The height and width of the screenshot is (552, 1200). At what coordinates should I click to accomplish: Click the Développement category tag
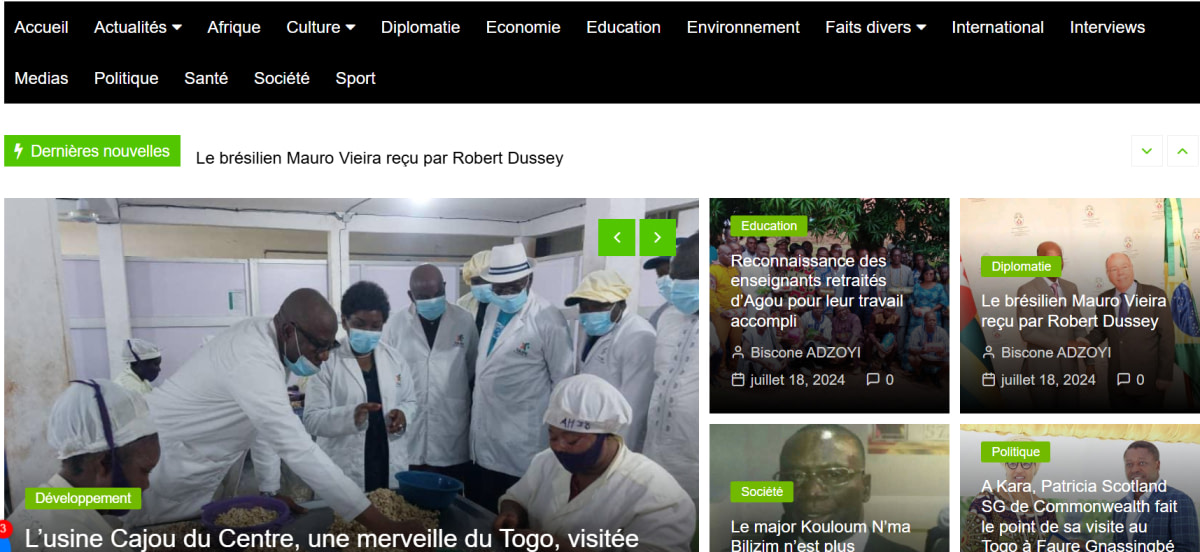tap(83, 498)
